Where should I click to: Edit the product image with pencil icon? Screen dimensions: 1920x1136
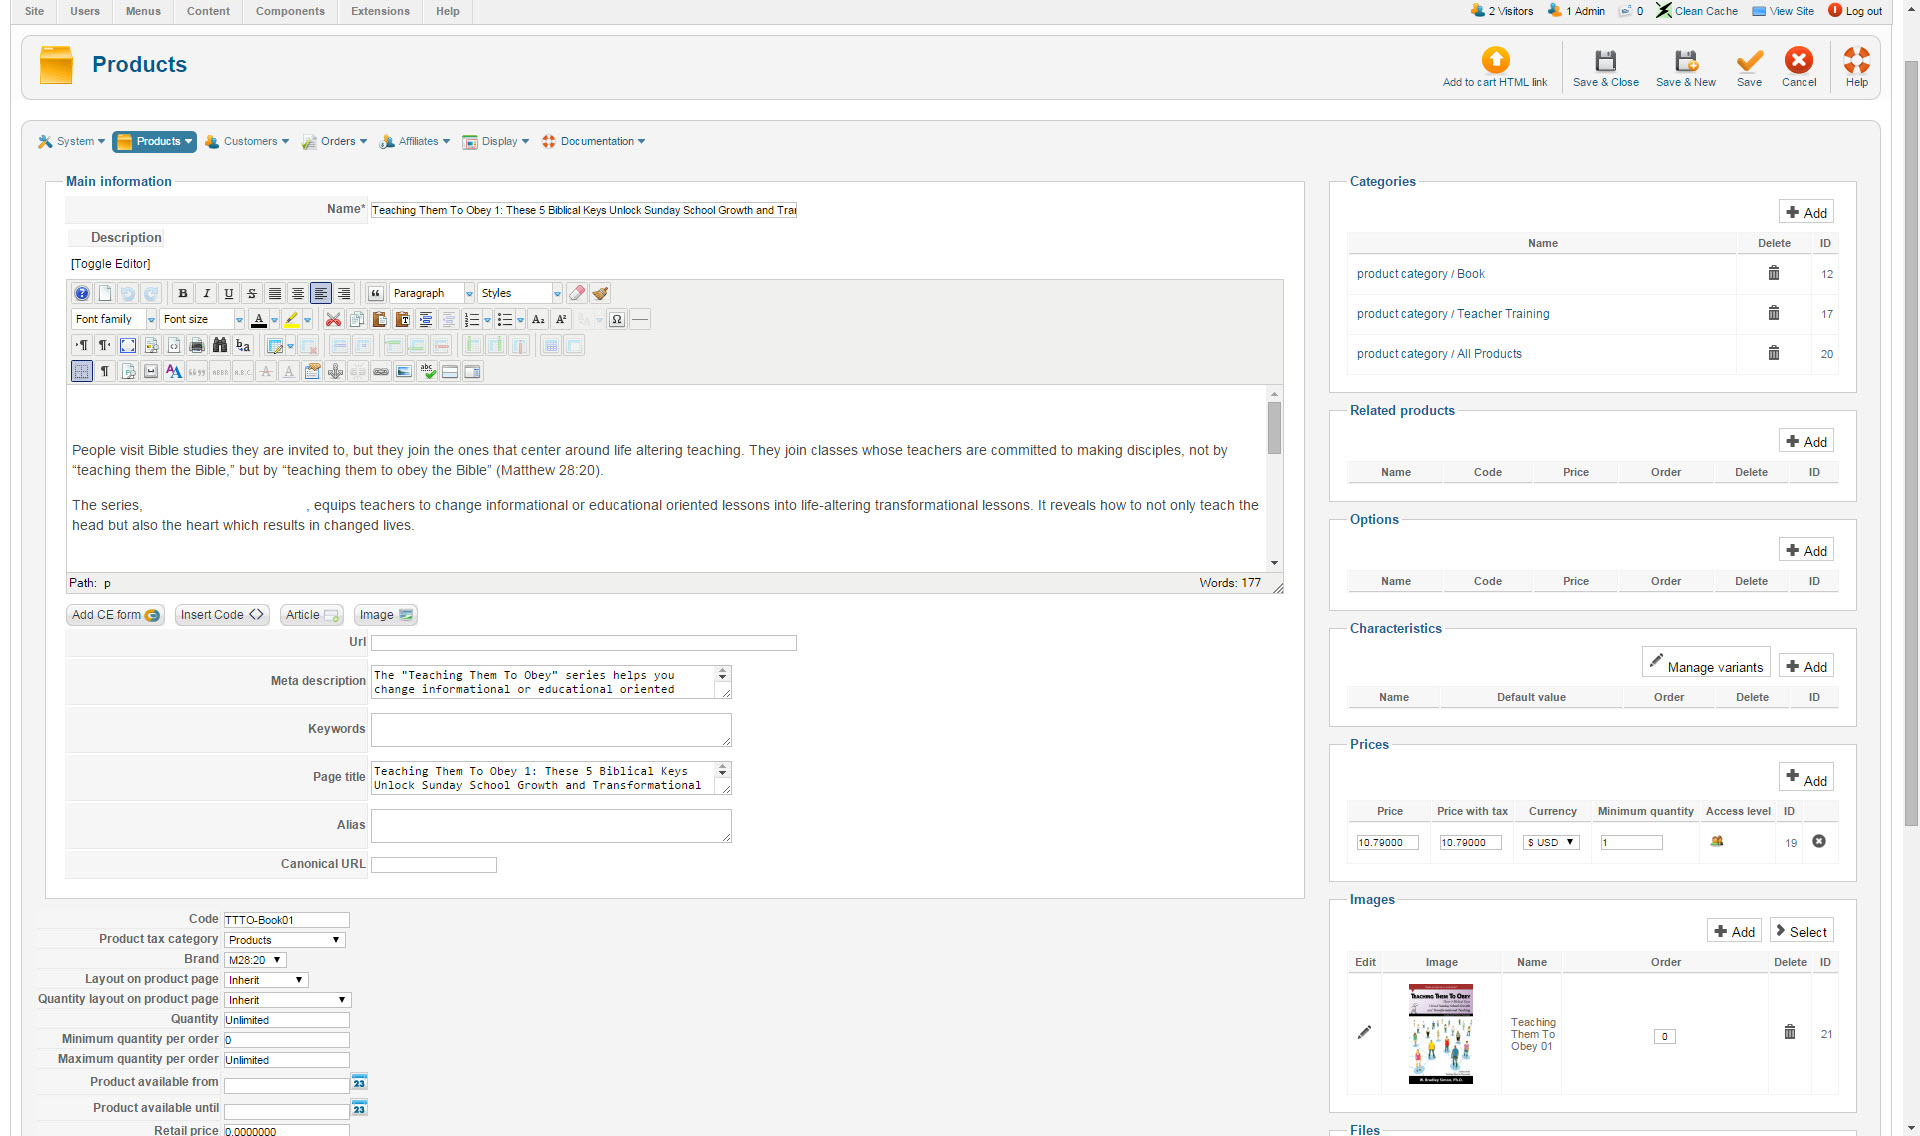[1364, 1033]
